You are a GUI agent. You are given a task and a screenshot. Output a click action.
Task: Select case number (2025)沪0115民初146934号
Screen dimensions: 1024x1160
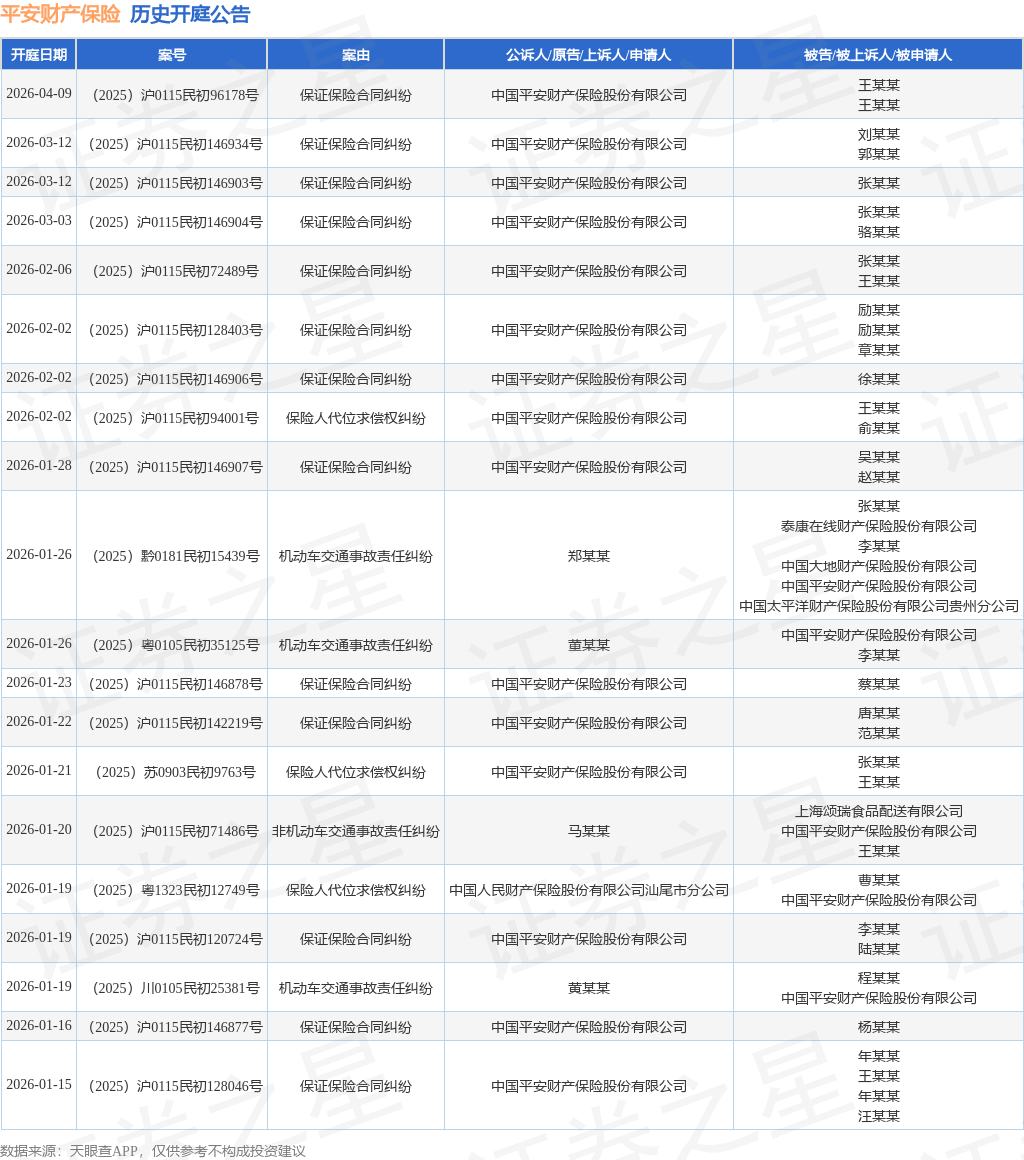click(175, 144)
